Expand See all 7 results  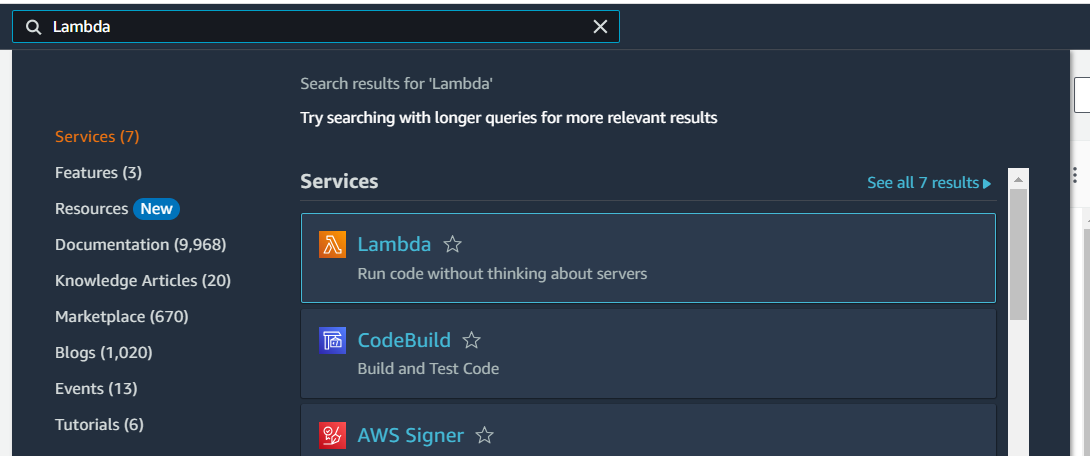(x=929, y=183)
